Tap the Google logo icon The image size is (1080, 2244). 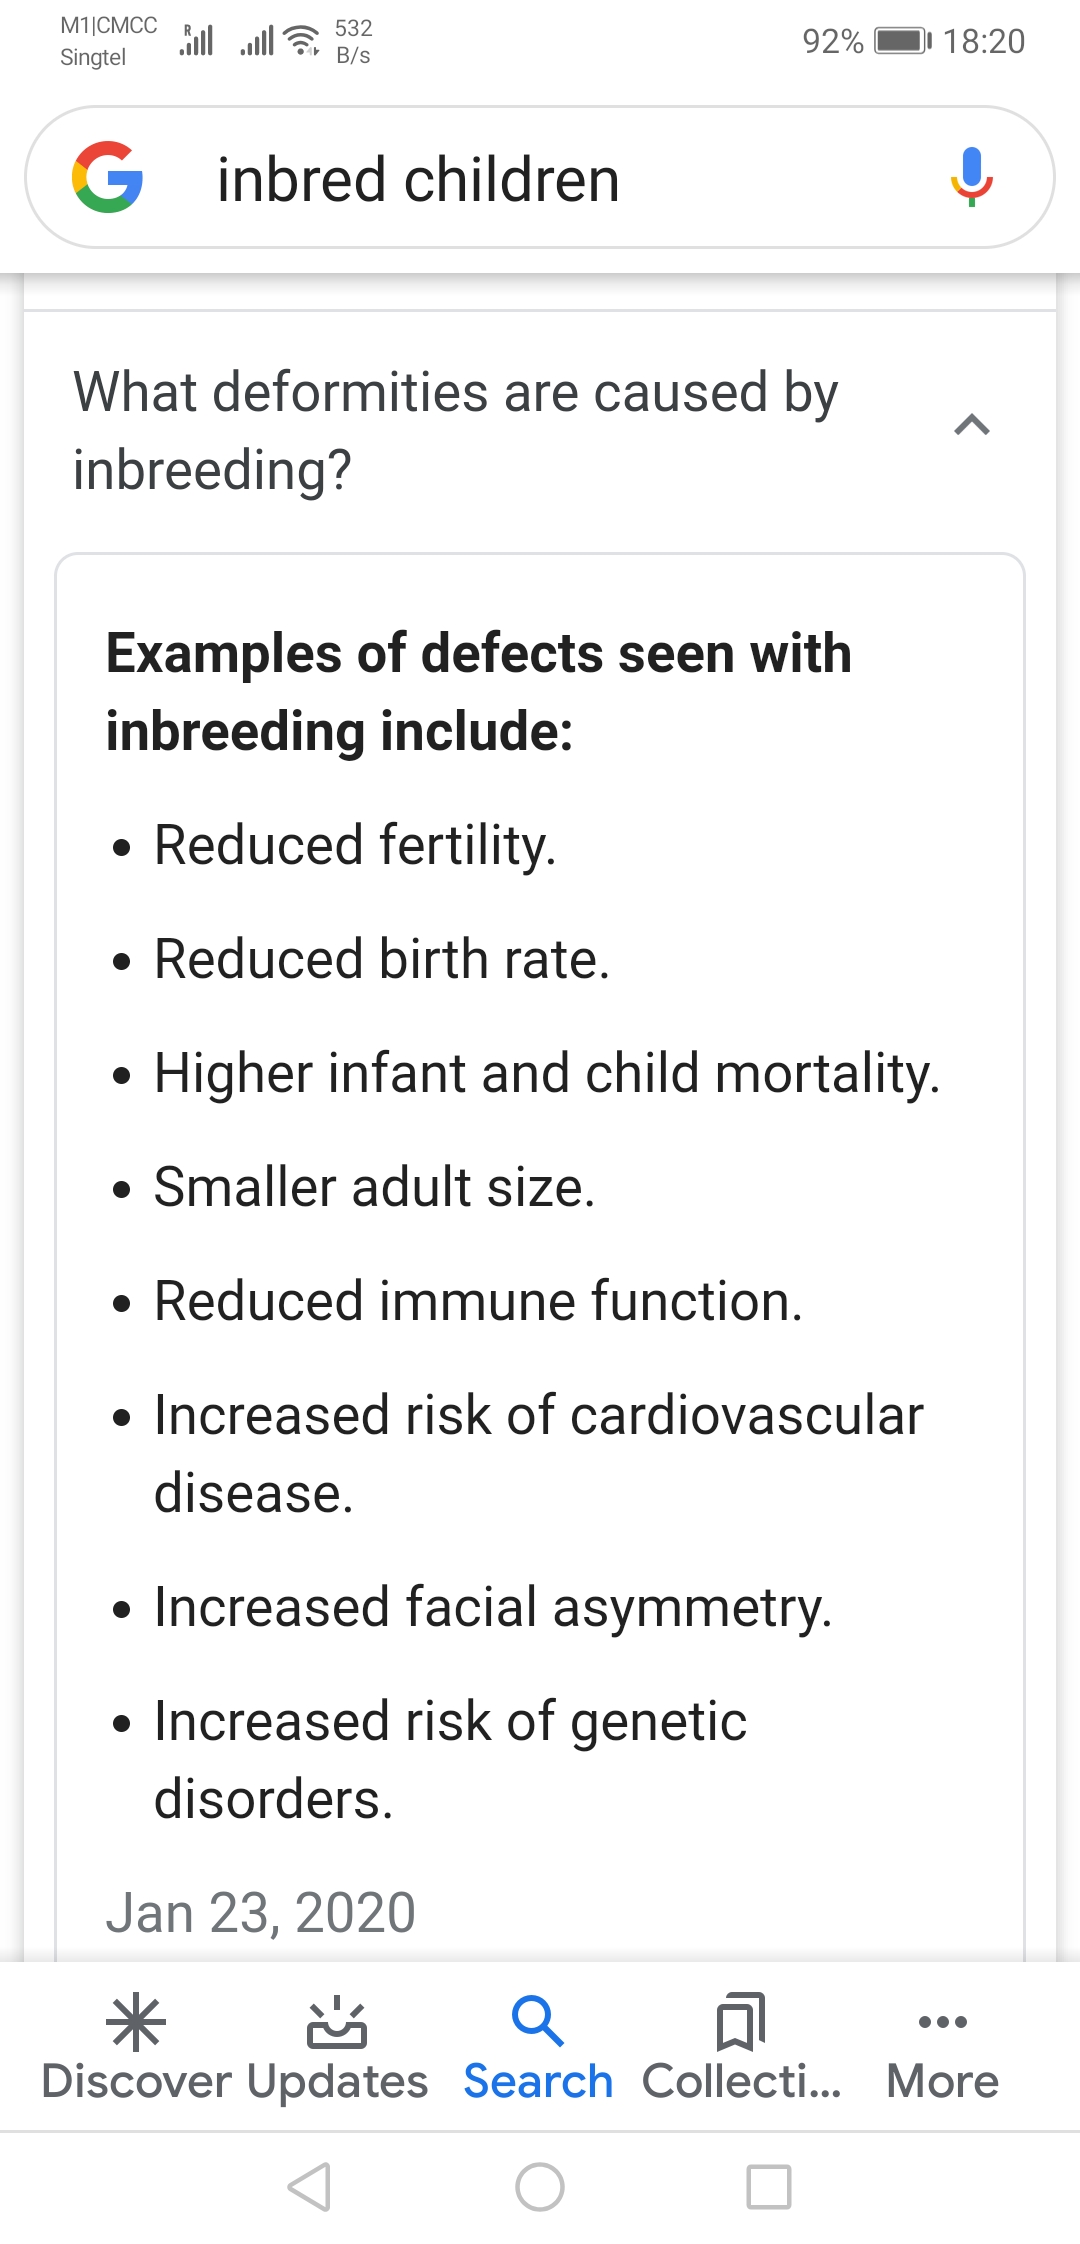click(x=107, y=177)
